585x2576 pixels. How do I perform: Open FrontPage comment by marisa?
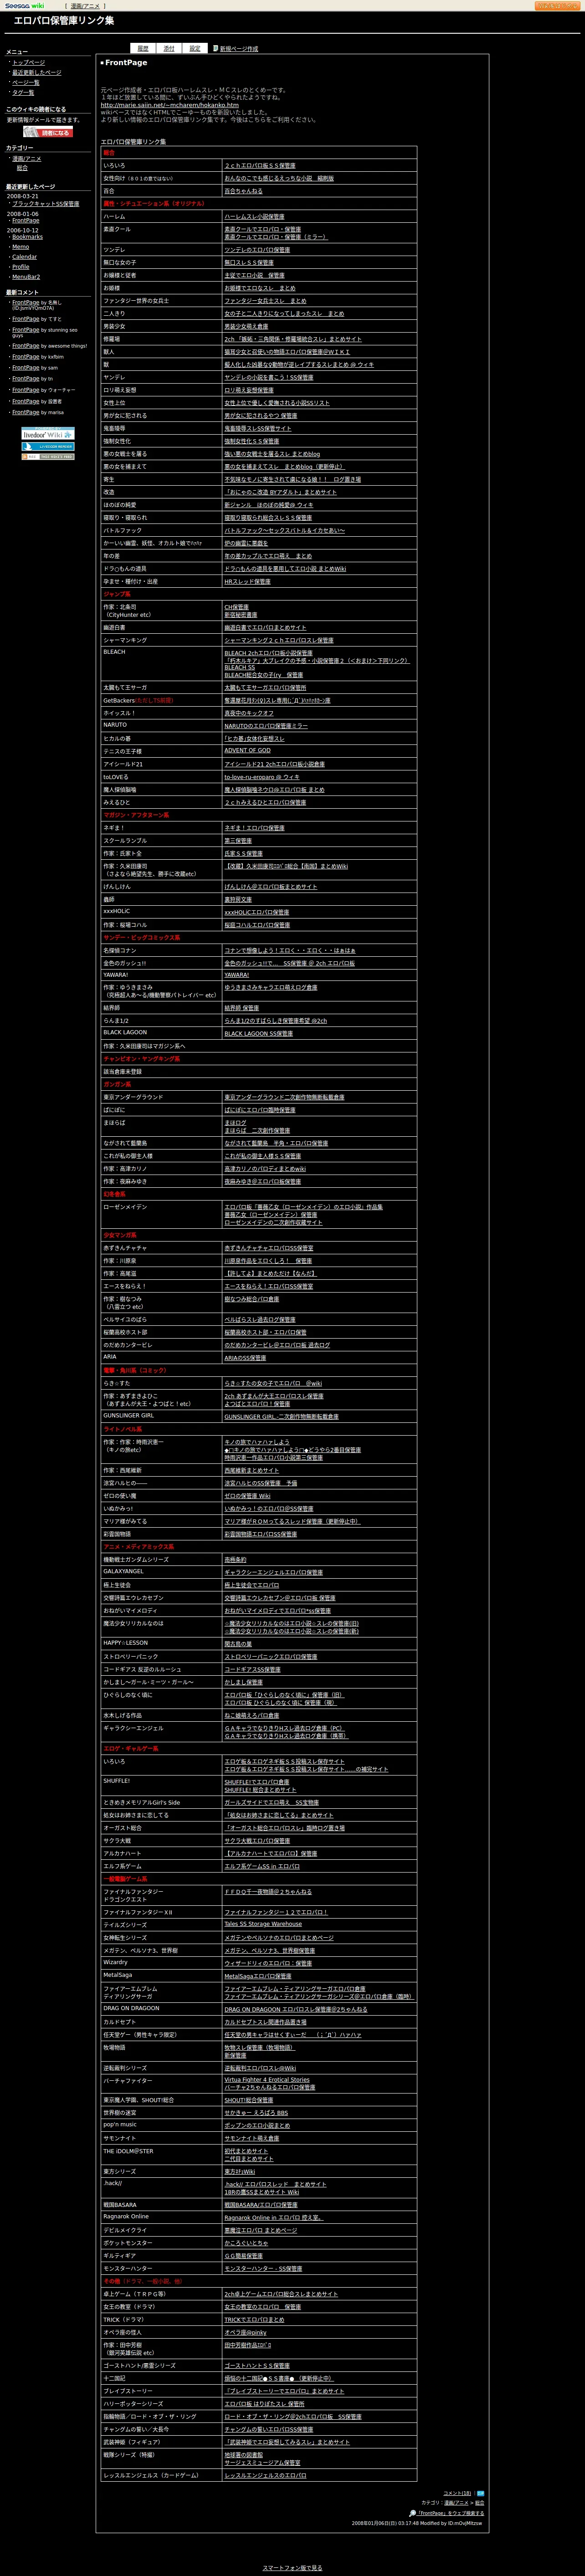26,412
